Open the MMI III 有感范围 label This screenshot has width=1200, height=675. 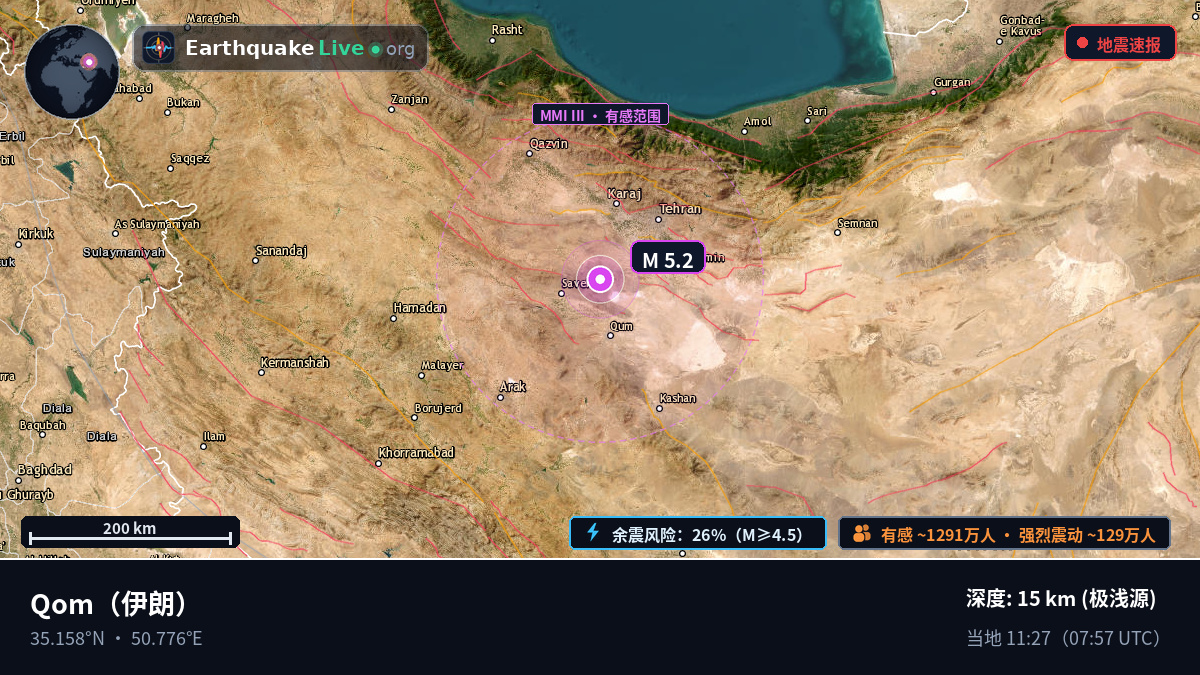tap(600, 115)
